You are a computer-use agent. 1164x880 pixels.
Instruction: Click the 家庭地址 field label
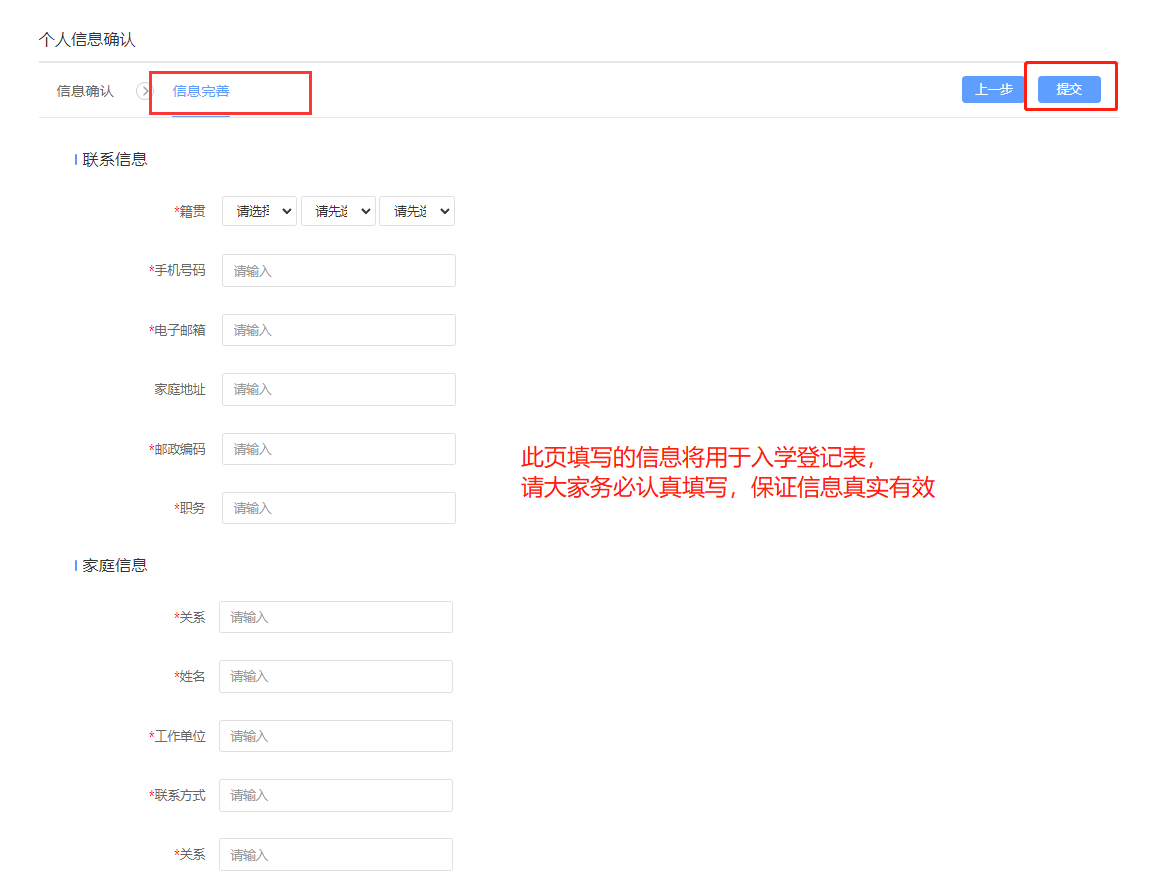180,389
